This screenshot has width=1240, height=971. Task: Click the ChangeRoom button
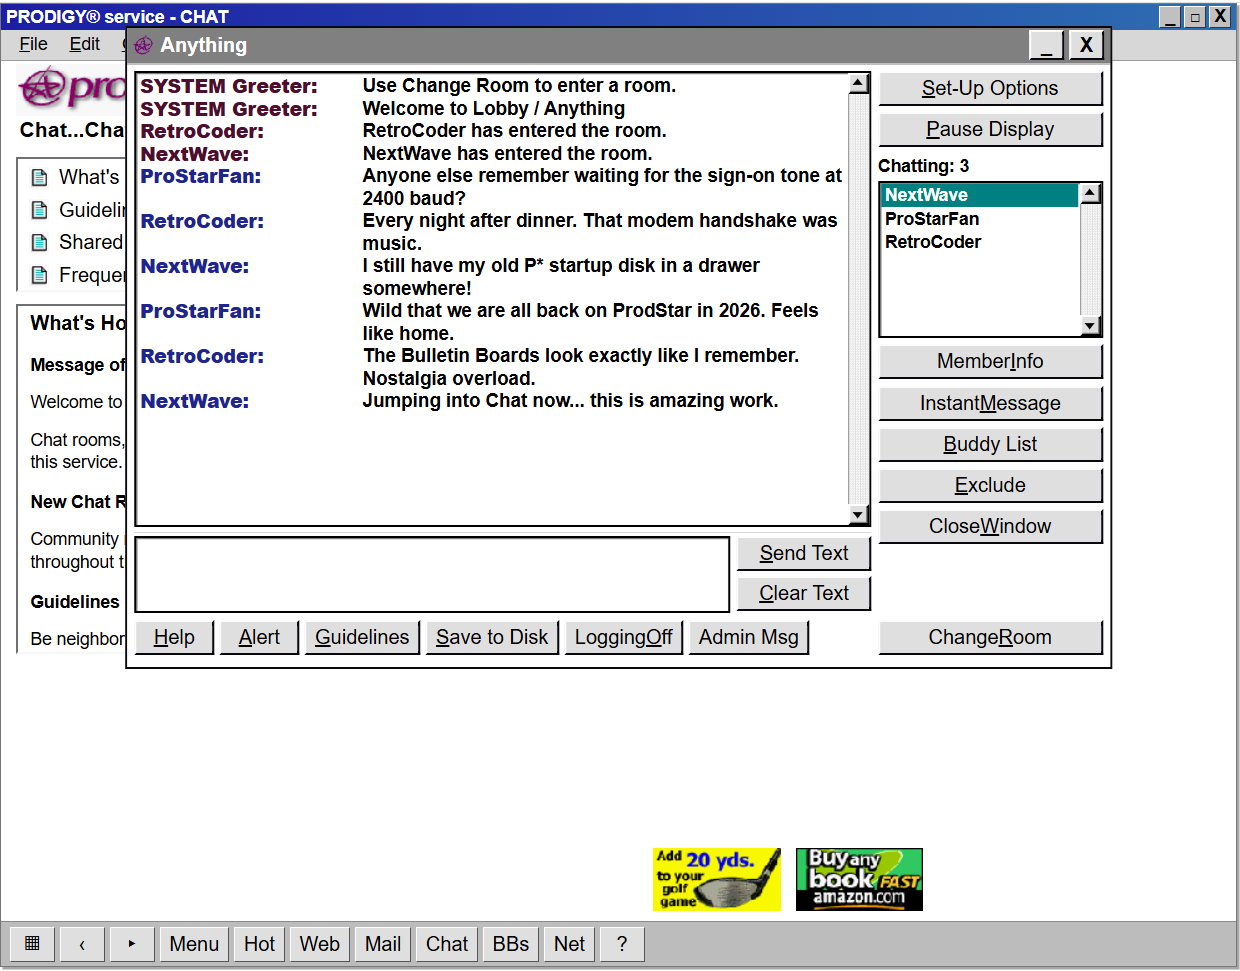pos(990,637)
